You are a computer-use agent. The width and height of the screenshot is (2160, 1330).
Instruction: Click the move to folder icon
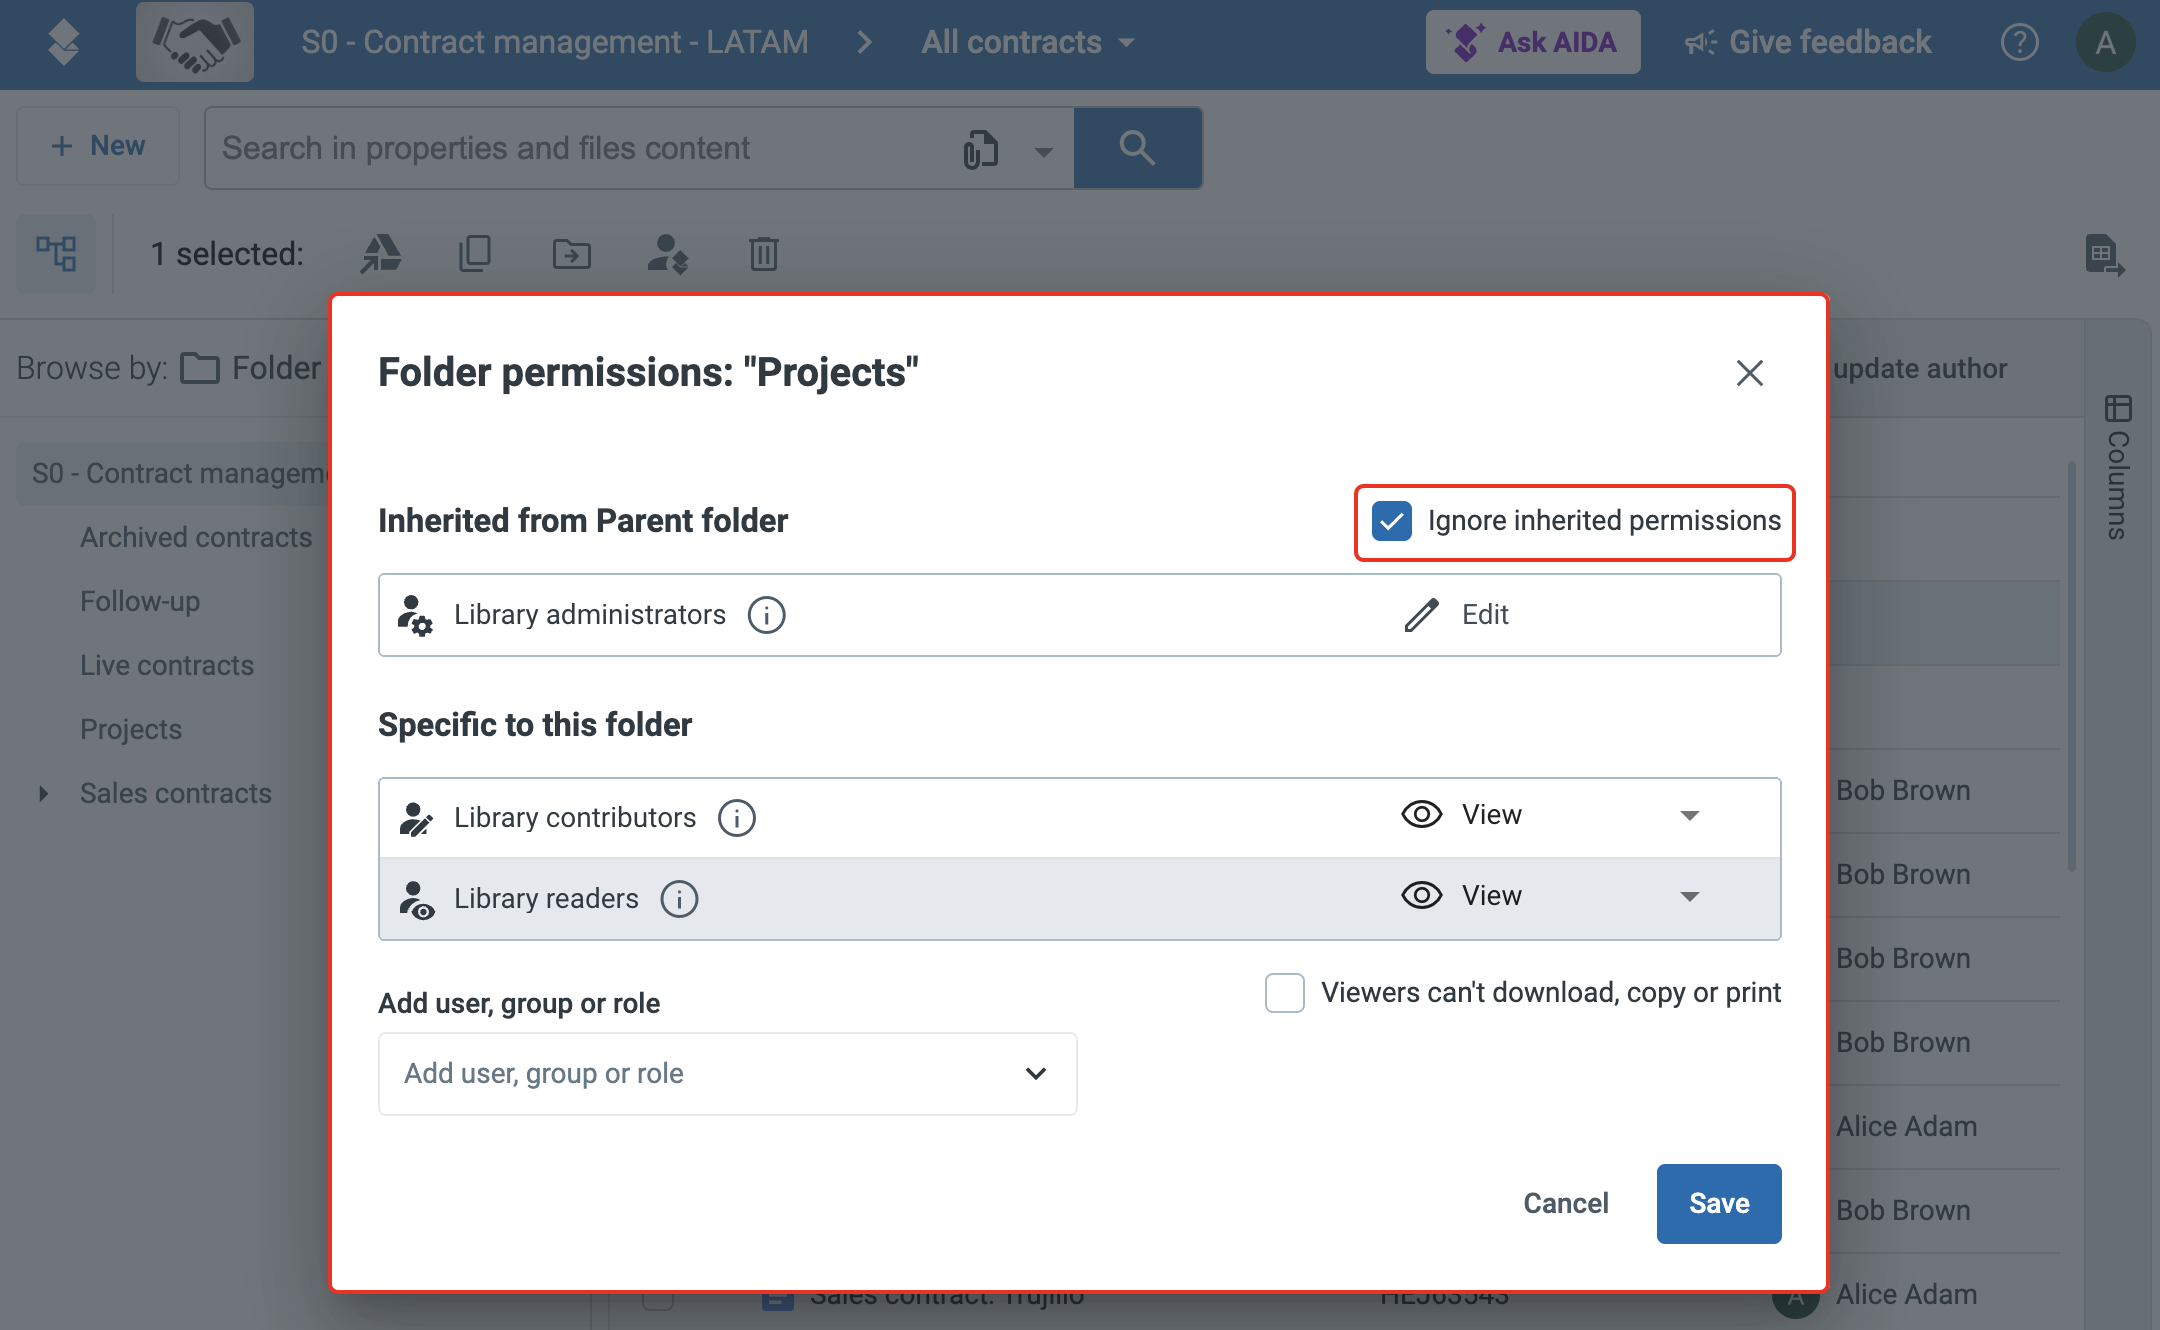point(571,254)
